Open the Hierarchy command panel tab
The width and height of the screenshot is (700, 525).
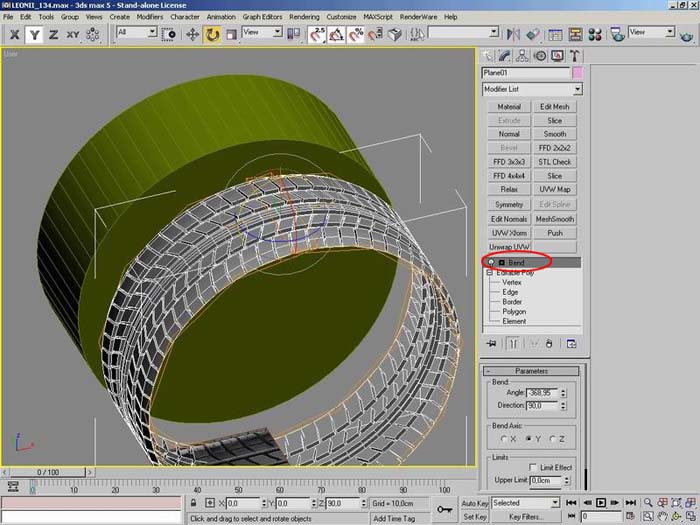click(x=523, y=56)
